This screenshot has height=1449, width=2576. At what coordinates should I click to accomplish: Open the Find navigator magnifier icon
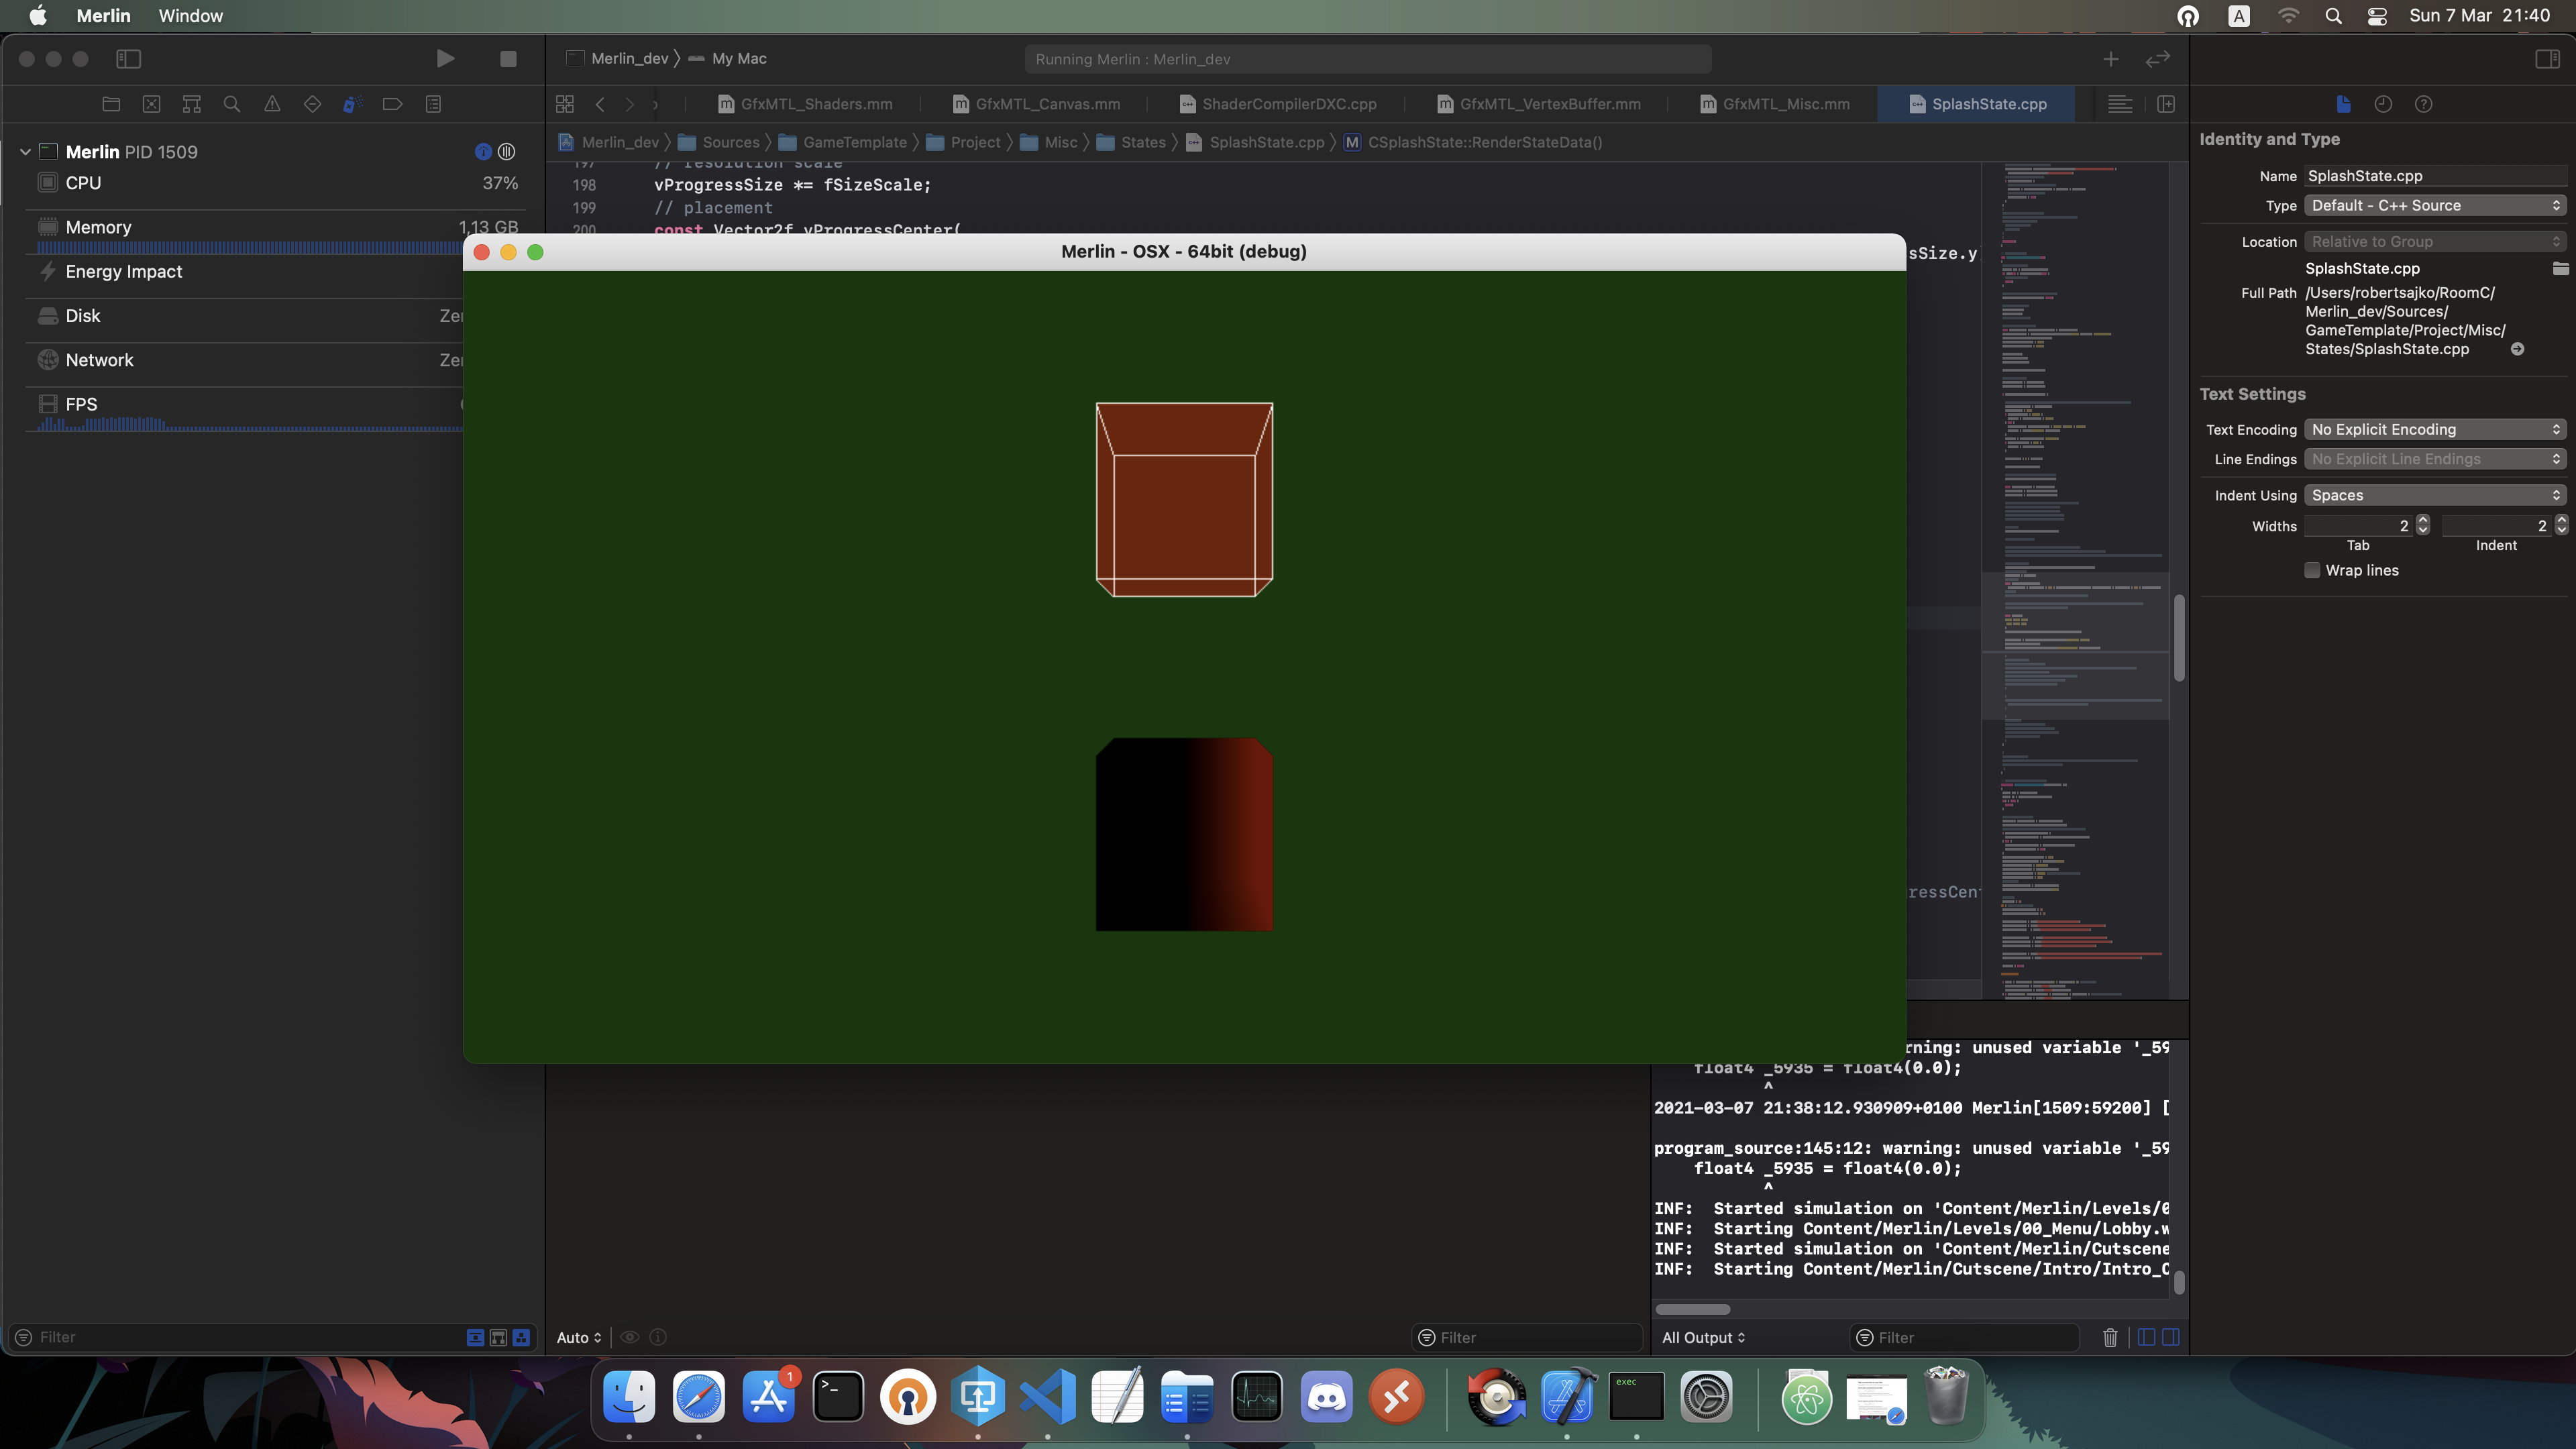(231, 104)
